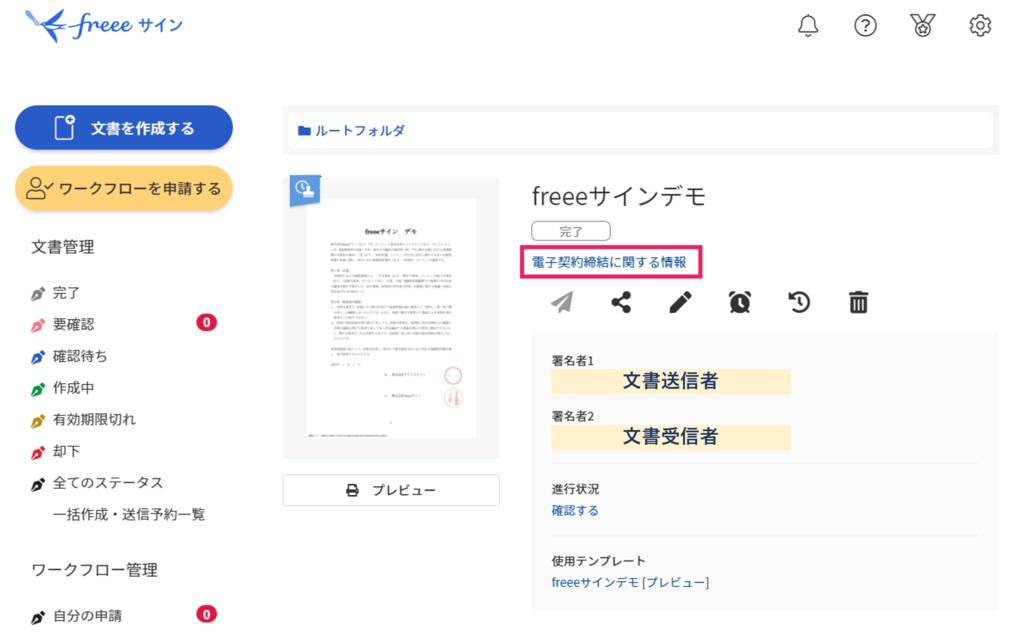Open 一括作成・送信予約一覧 in sidebar
The image size is (1024, 632).
[129, 514]
